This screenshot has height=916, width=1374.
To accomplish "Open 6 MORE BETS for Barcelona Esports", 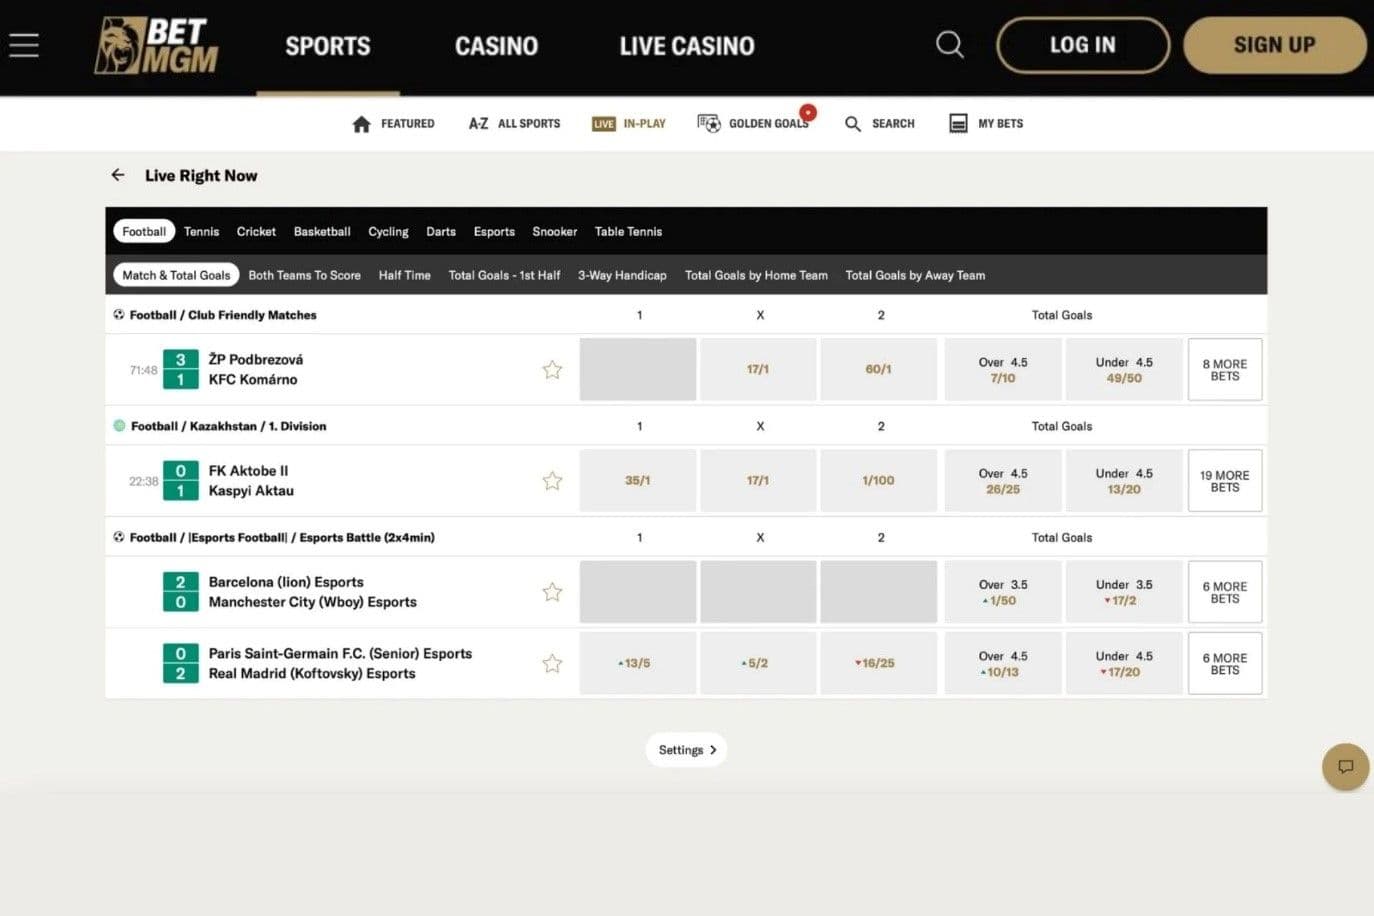I will (1225, 592).
